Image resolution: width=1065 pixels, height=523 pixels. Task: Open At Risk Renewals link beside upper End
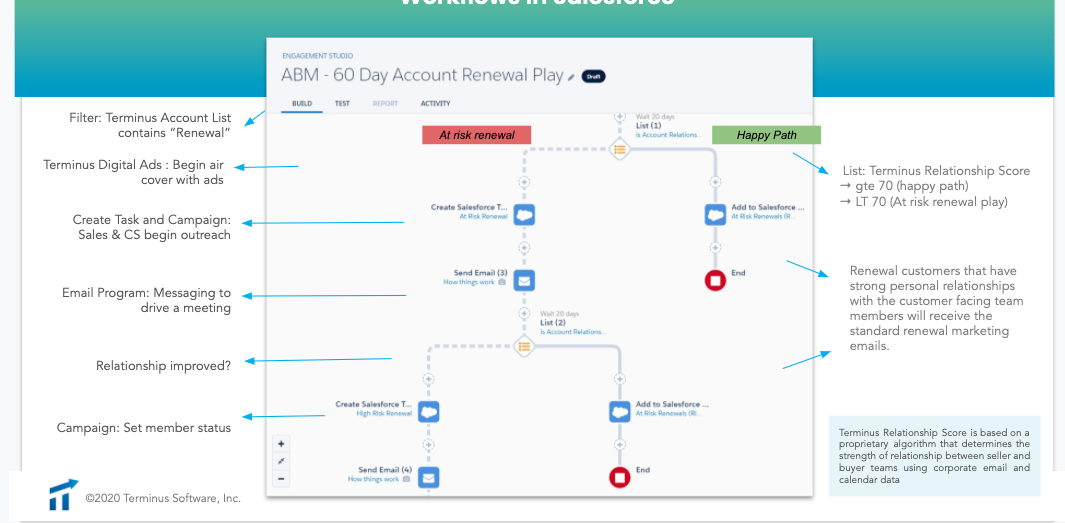(x=762, y=216)
